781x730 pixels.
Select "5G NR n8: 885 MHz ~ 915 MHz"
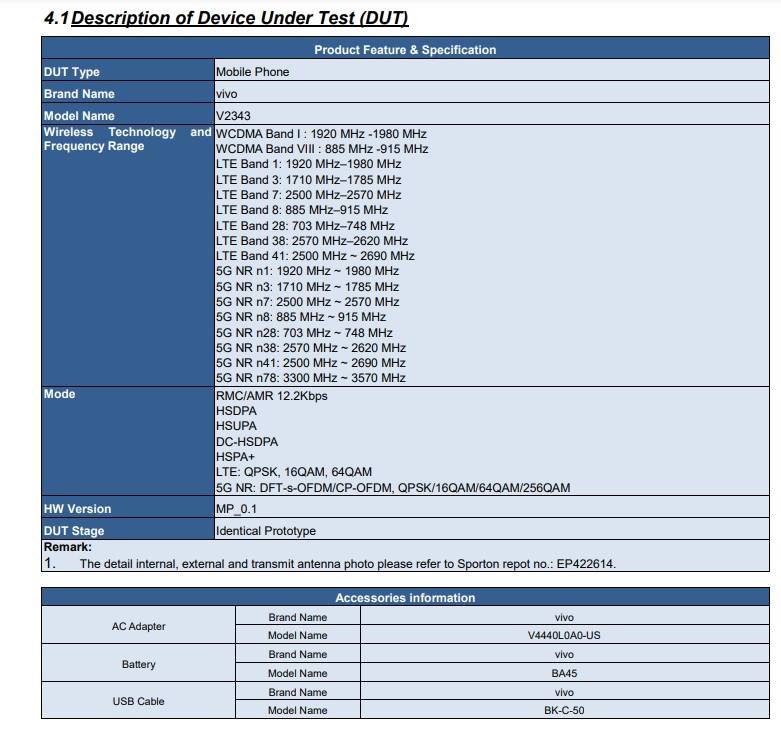[301, 317]
